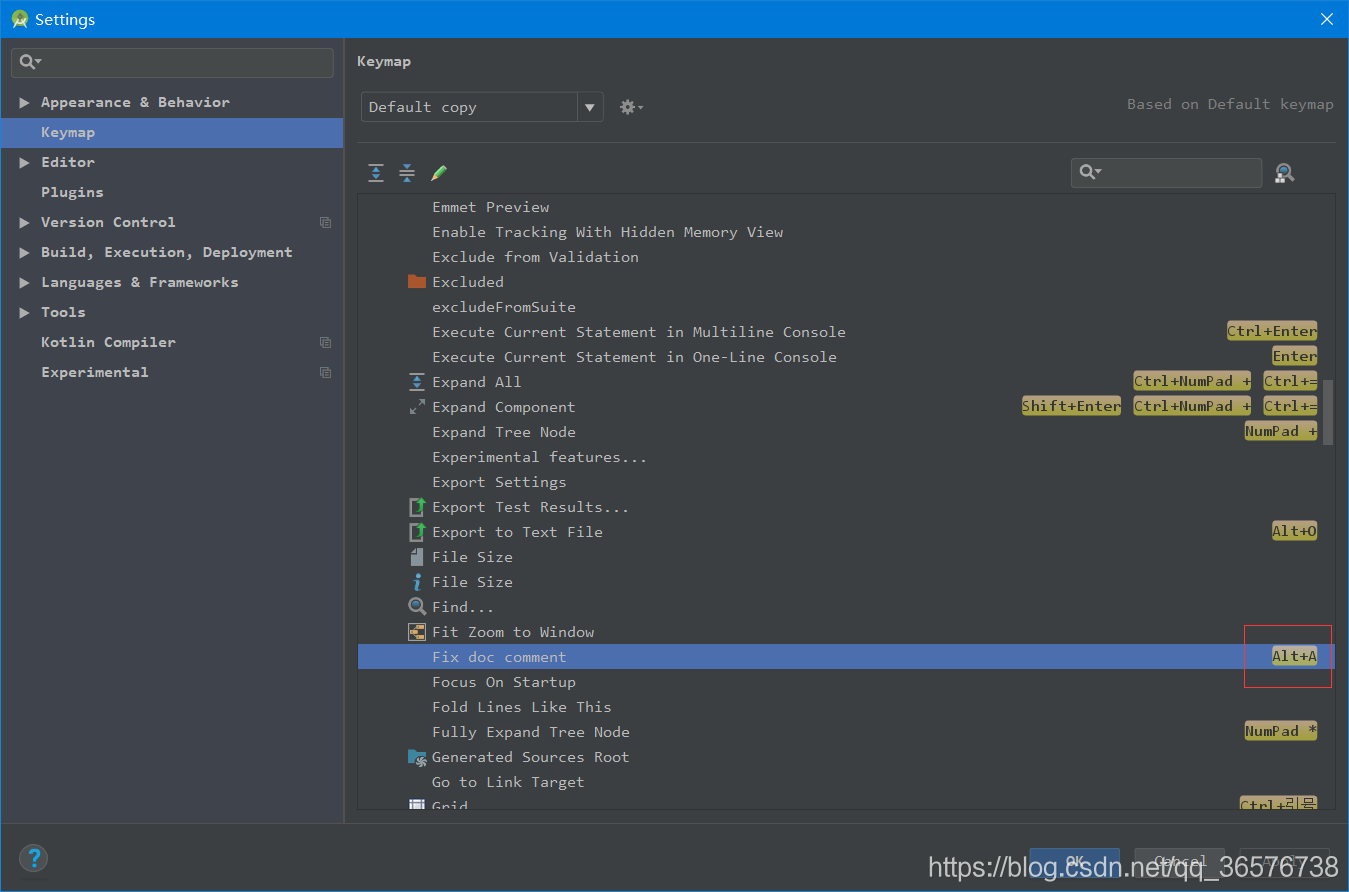Select Execute Current Statement in One-Line Console
Image resolution: width=1349 pixels, height=892 pixels.
634,357
